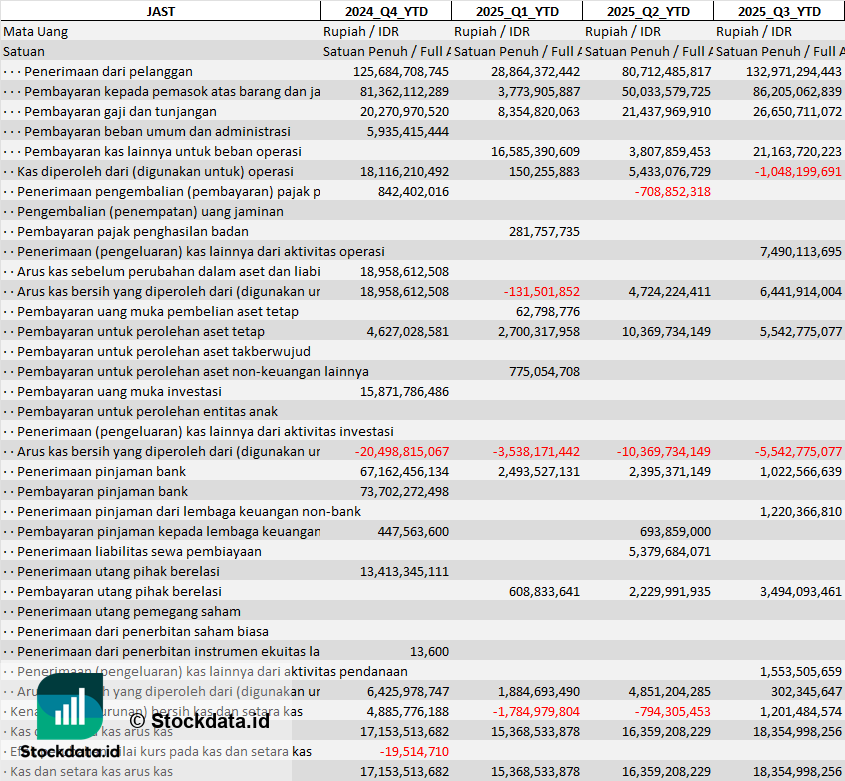
Task: Click the red value -708,852,318
Action: tap(672, 191)
